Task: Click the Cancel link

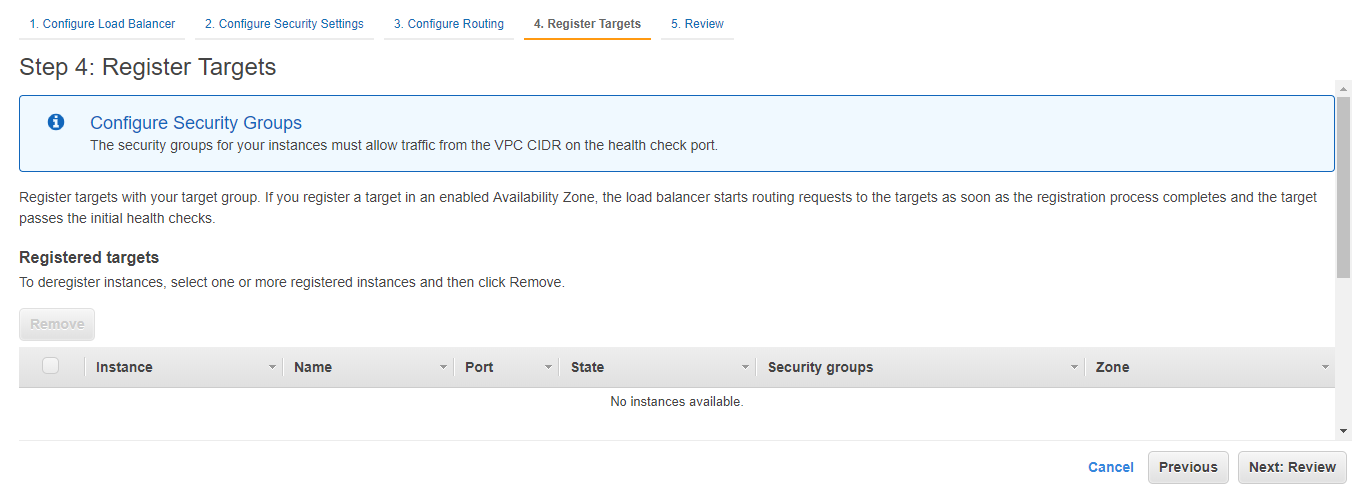Action: click(1110, 467)
